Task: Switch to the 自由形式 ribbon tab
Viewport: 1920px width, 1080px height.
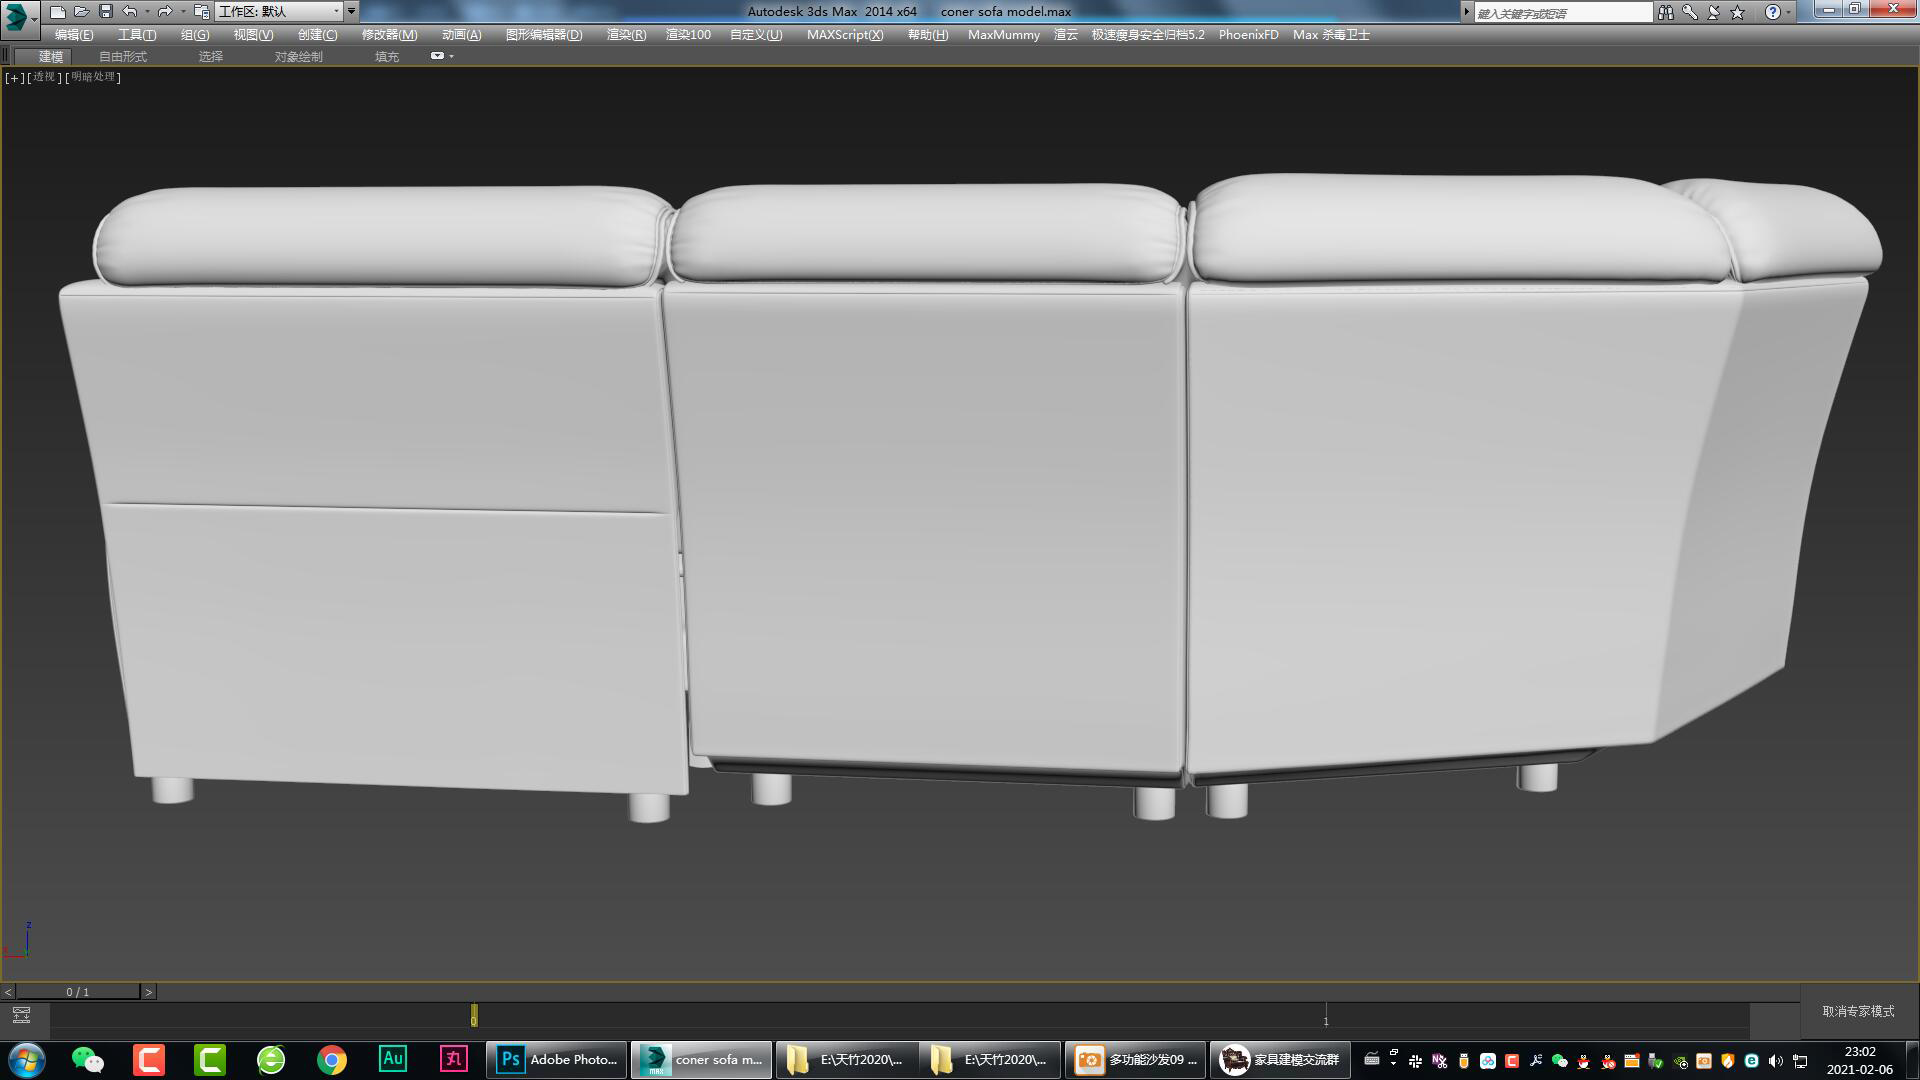Action: (121, 56)
